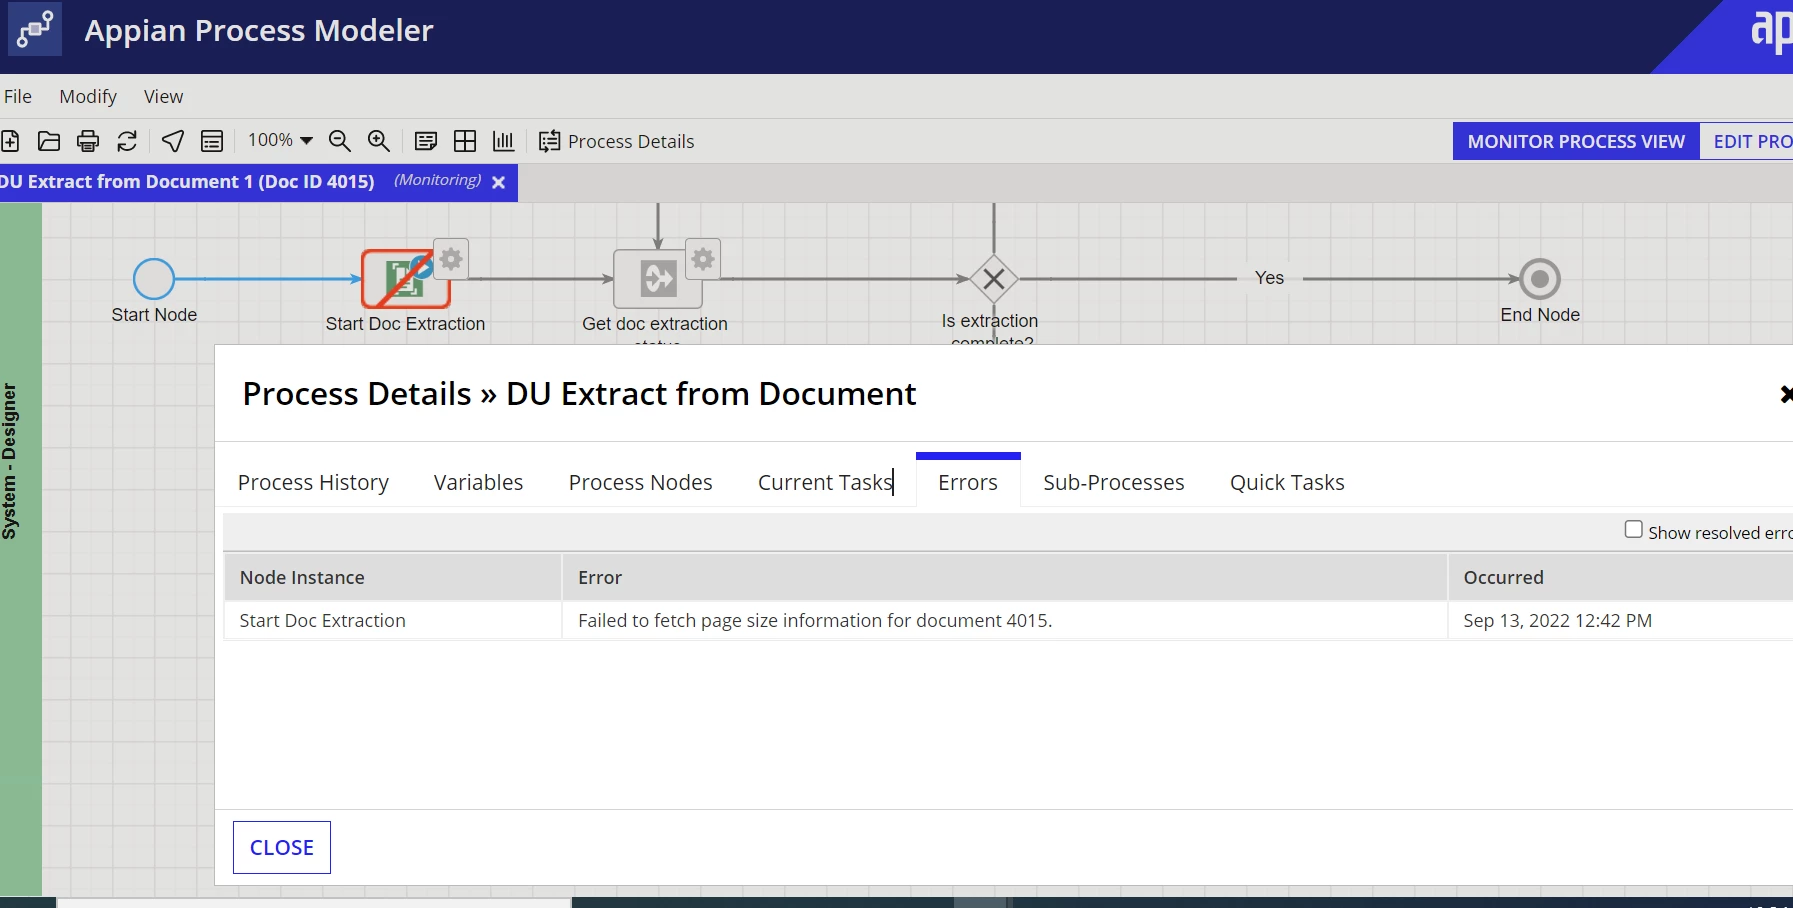This screenshot has height=908, width=1793.
Task: Enable the Show resolved errors checkbox
Action: (1634, 529)
